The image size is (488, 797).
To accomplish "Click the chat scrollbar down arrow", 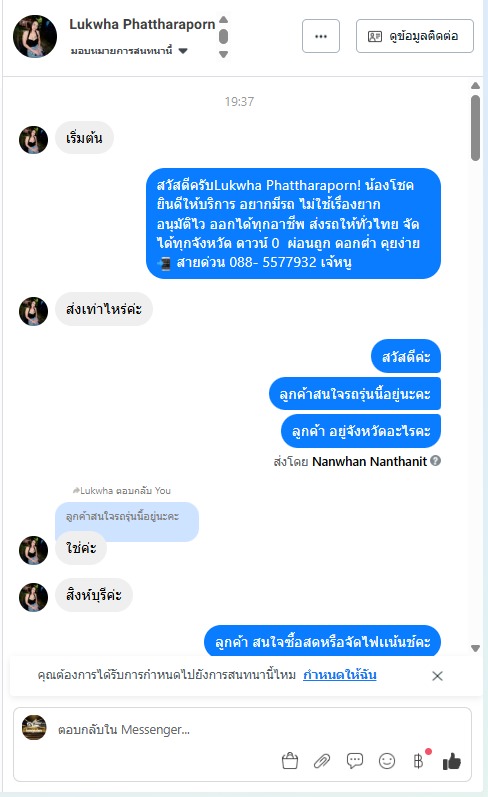I will pos(475,648).
